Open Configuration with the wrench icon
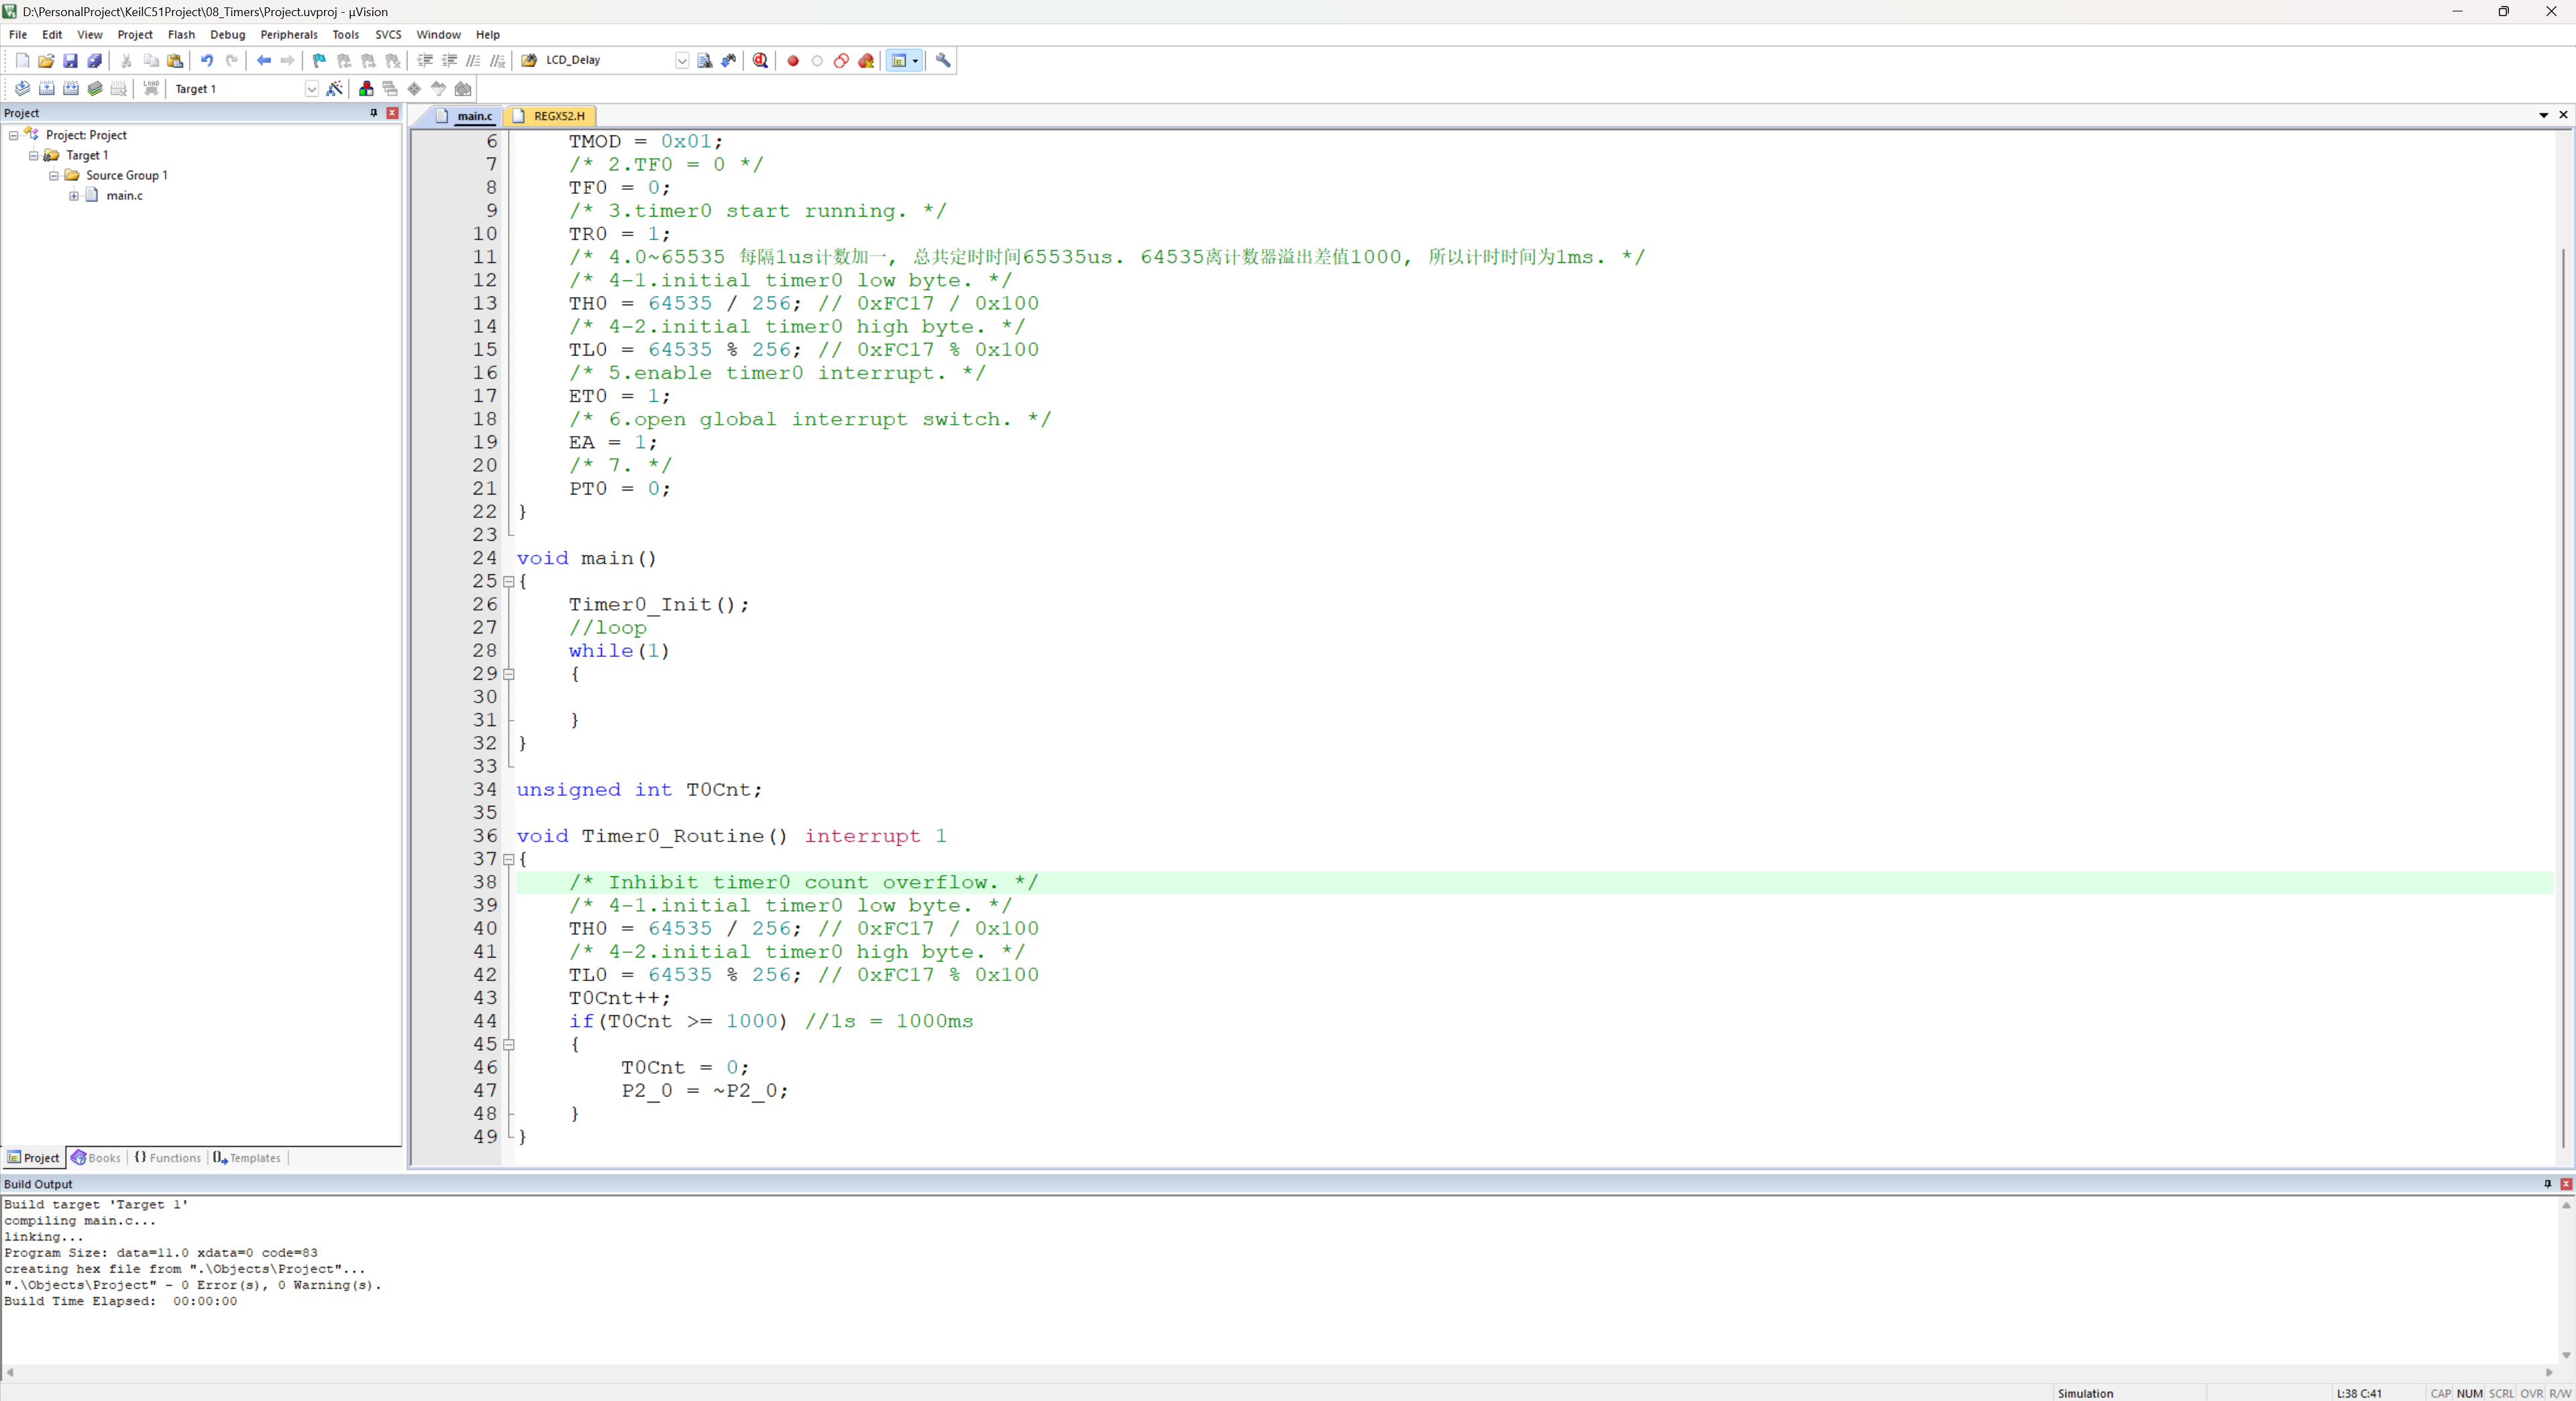Image resolution: width=2576 pixels, height=1401 pixels. (x=943, y=60)
